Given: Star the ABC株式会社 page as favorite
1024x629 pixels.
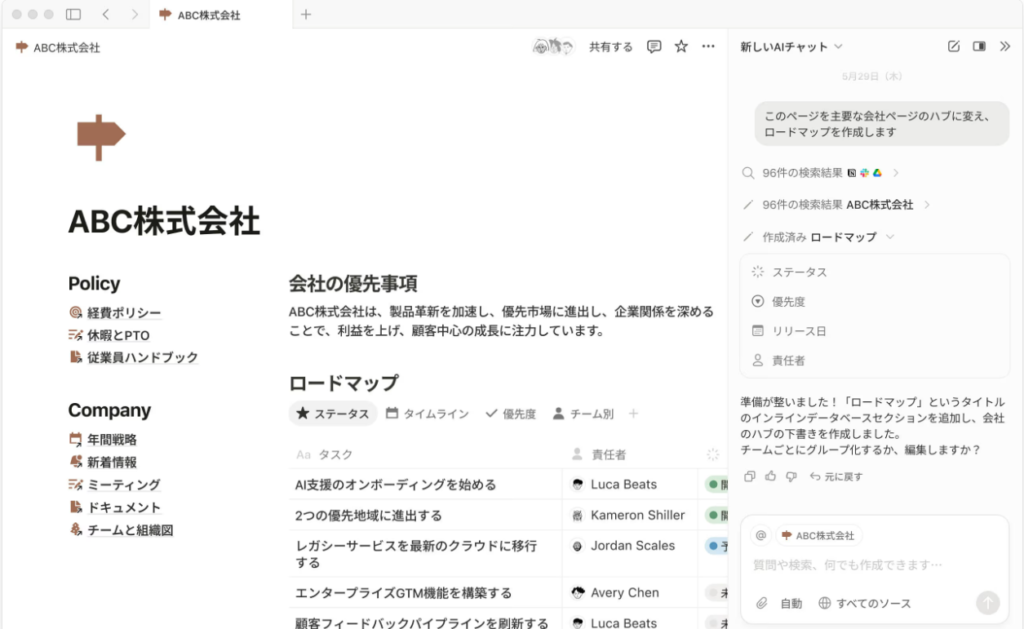Looking at the screenshot, I should click(680, 45).
